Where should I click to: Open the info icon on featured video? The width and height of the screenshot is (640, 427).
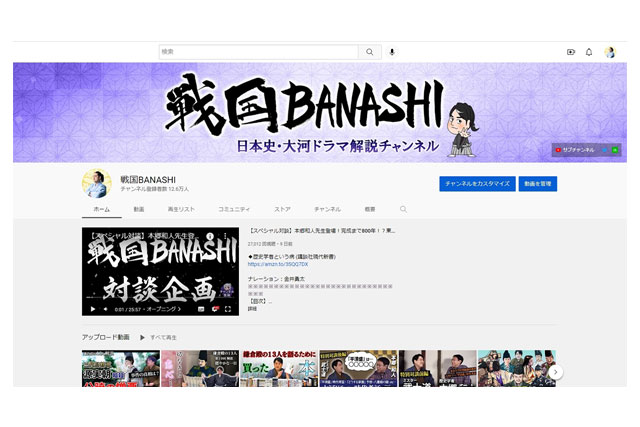(x=210, y=236)
